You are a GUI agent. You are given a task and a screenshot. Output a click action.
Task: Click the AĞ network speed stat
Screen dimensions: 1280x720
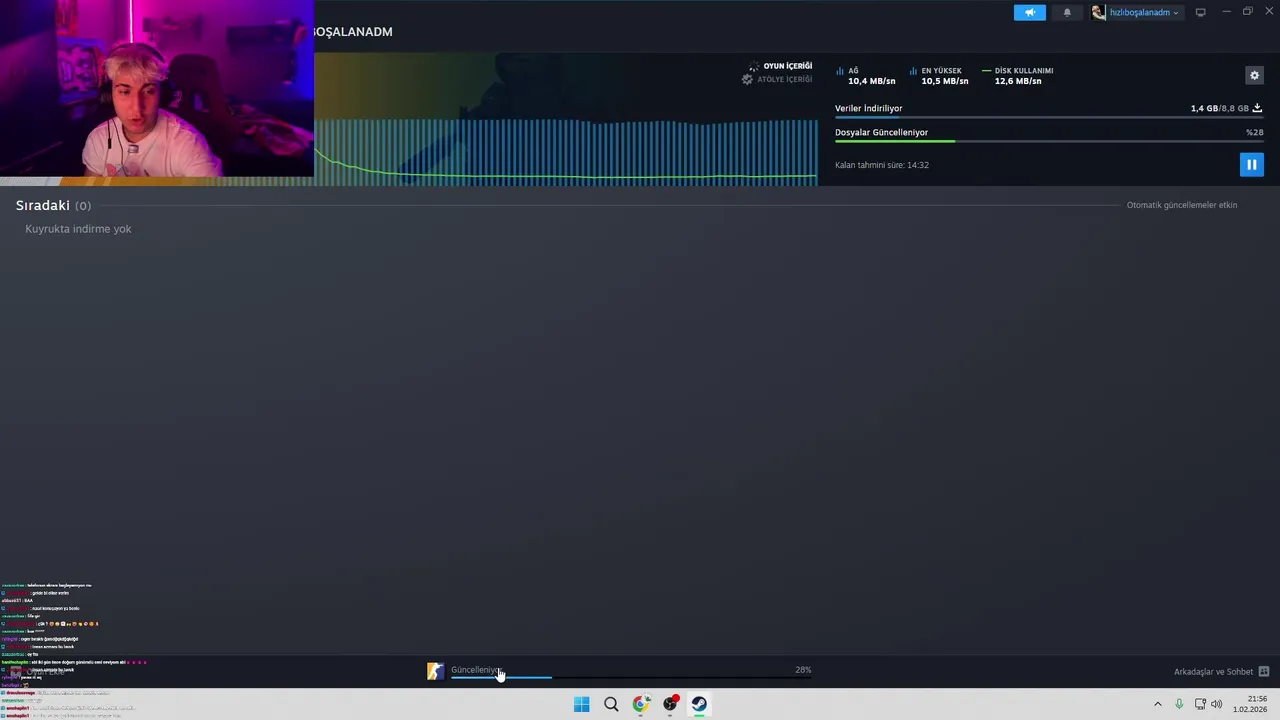pyautogui.click(x=865, y=76)
